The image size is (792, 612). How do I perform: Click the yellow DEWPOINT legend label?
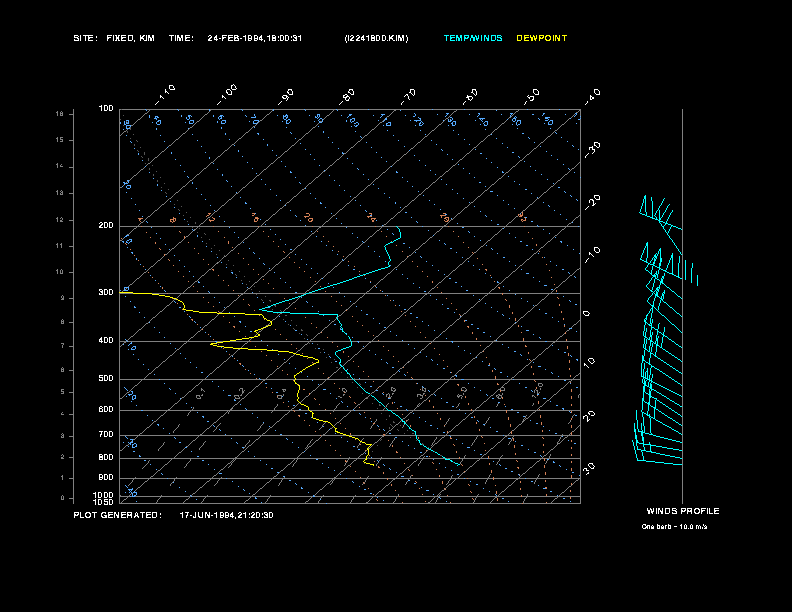click(541, 38)
